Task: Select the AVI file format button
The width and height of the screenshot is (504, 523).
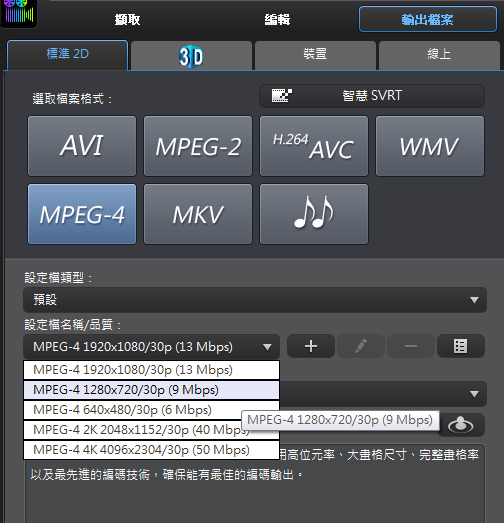Action: point(82,146)
